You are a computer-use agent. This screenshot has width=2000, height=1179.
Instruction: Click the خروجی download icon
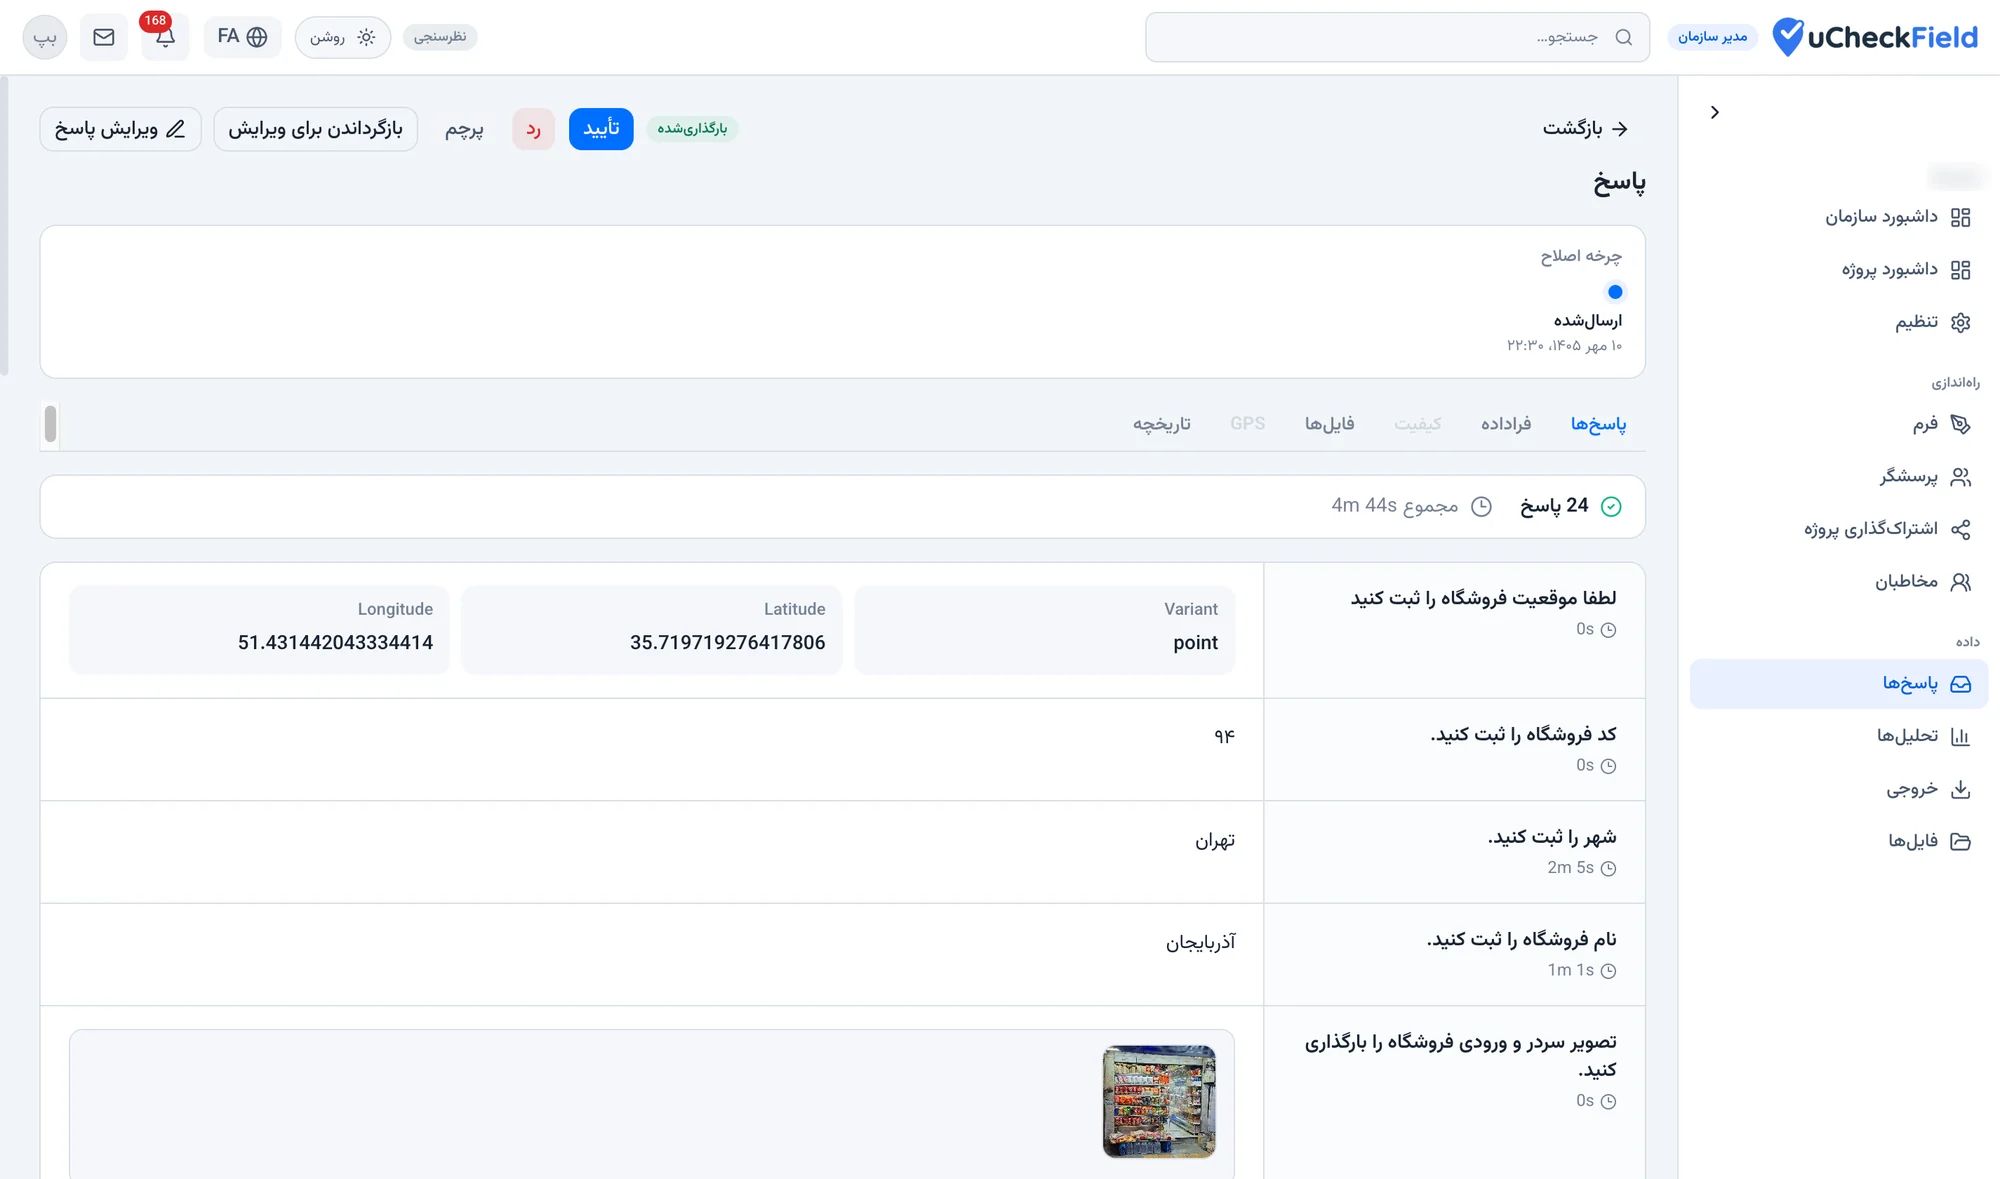[1960, 789]
